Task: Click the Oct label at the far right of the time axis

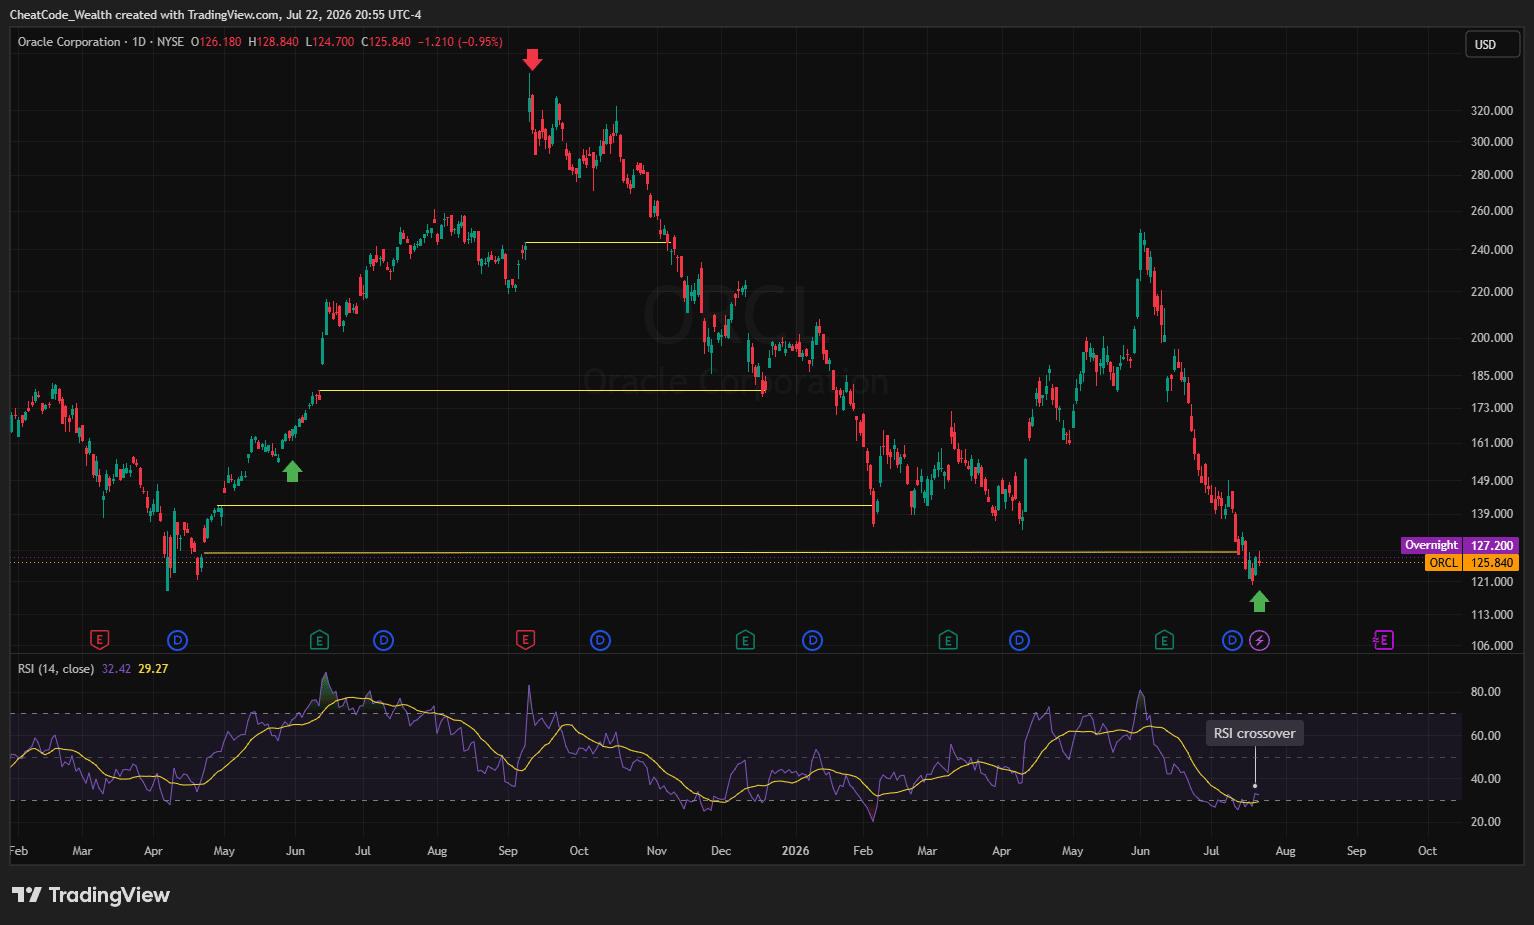Action: (x=1427, y=851)
